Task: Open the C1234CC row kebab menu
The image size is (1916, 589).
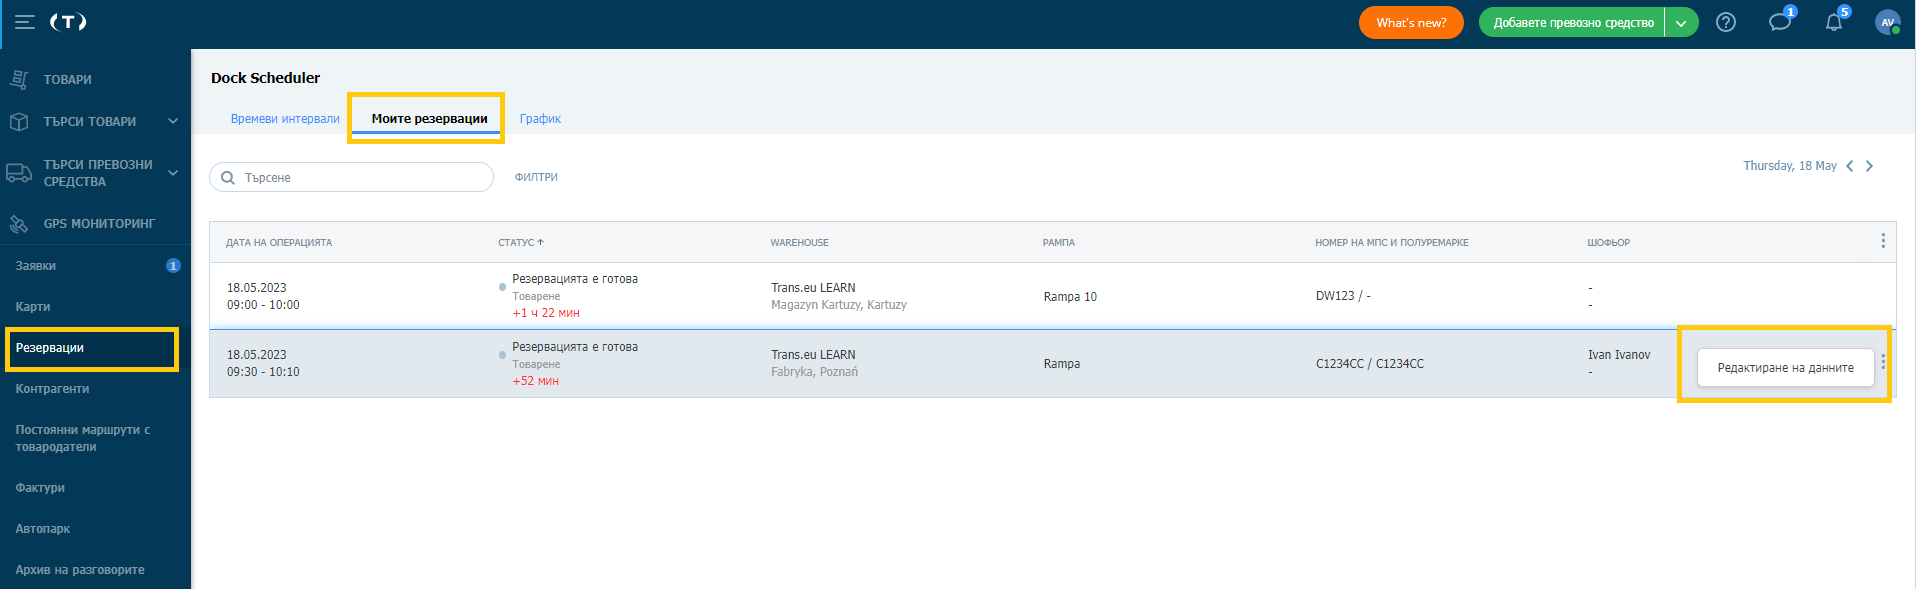Action: click(1883, 362)
